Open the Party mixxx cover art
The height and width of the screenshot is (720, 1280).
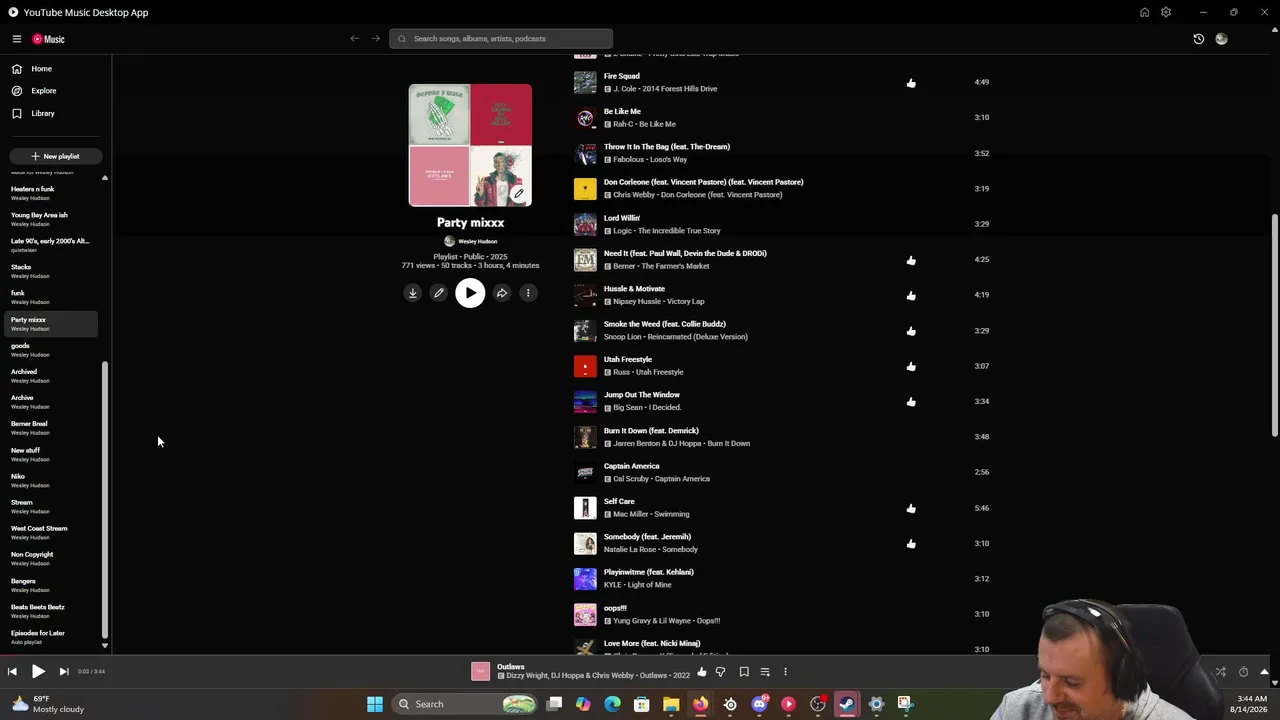[470, 145]
